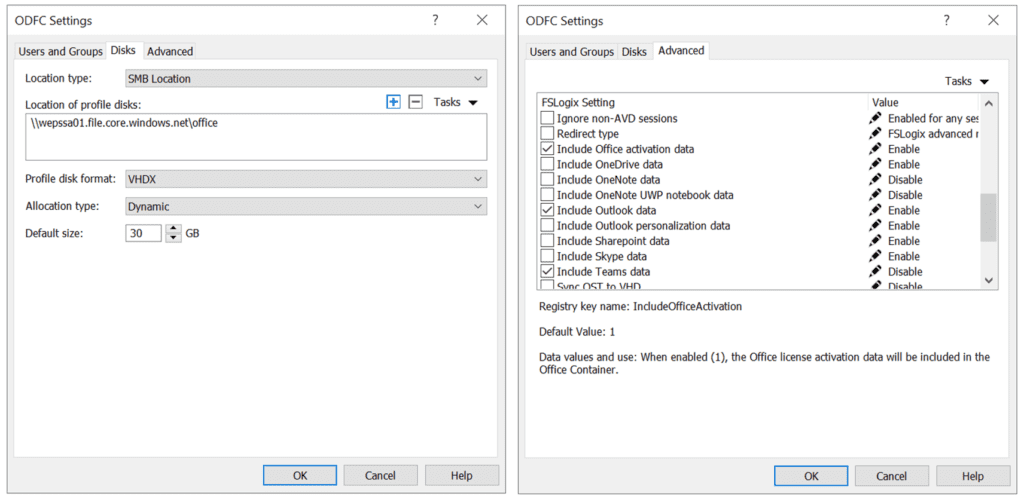
Task: Open the Disks tab in right dialog
Action: [634, 51]
